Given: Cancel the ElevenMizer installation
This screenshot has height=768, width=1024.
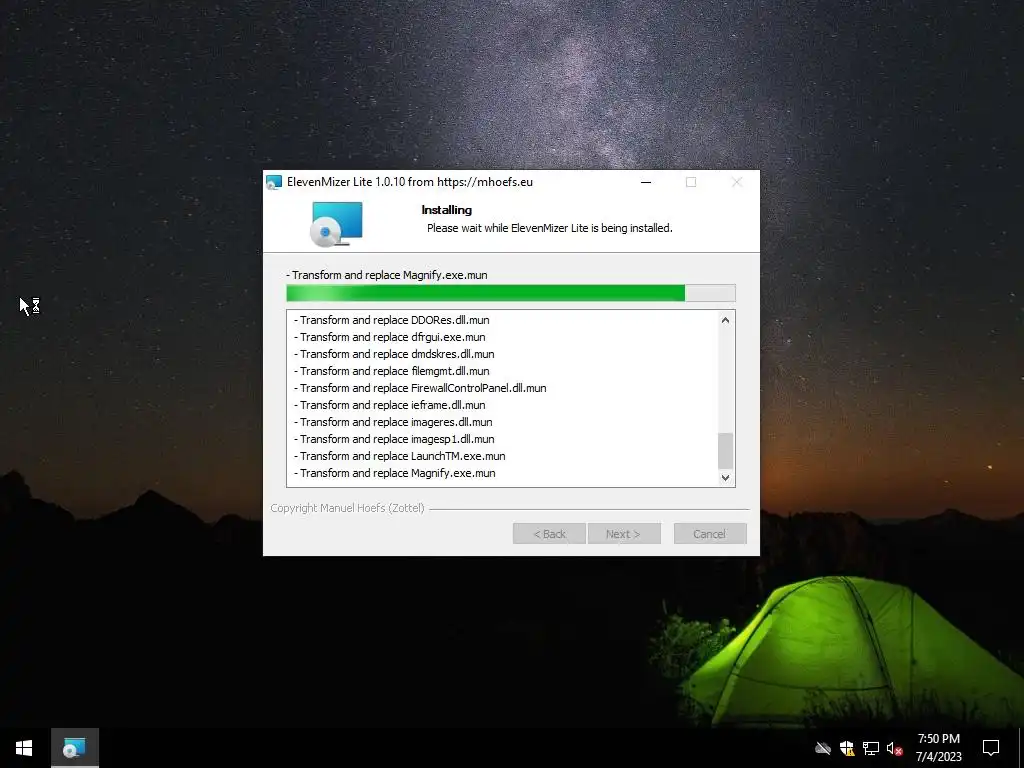Looking at the screenshot, I should [710, 534].
